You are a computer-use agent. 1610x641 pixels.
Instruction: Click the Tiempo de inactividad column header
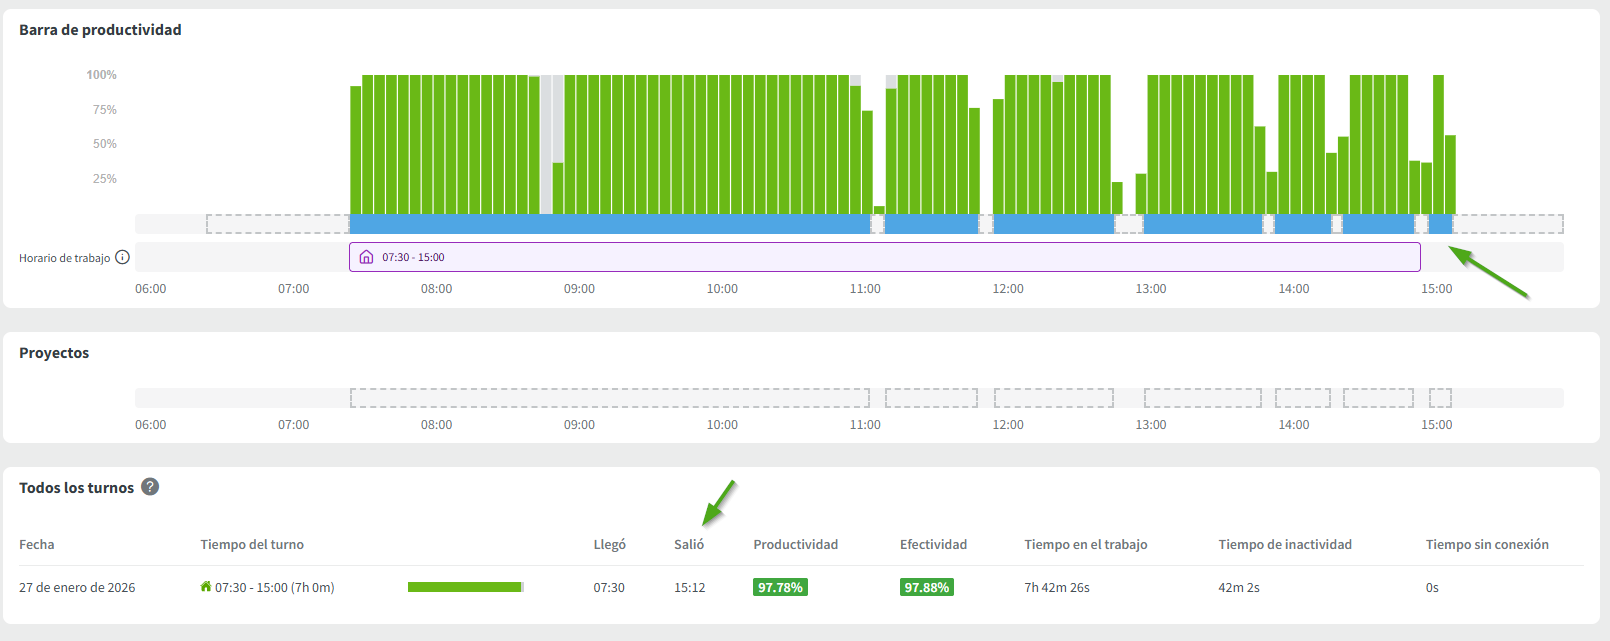tap(1284, 544)
